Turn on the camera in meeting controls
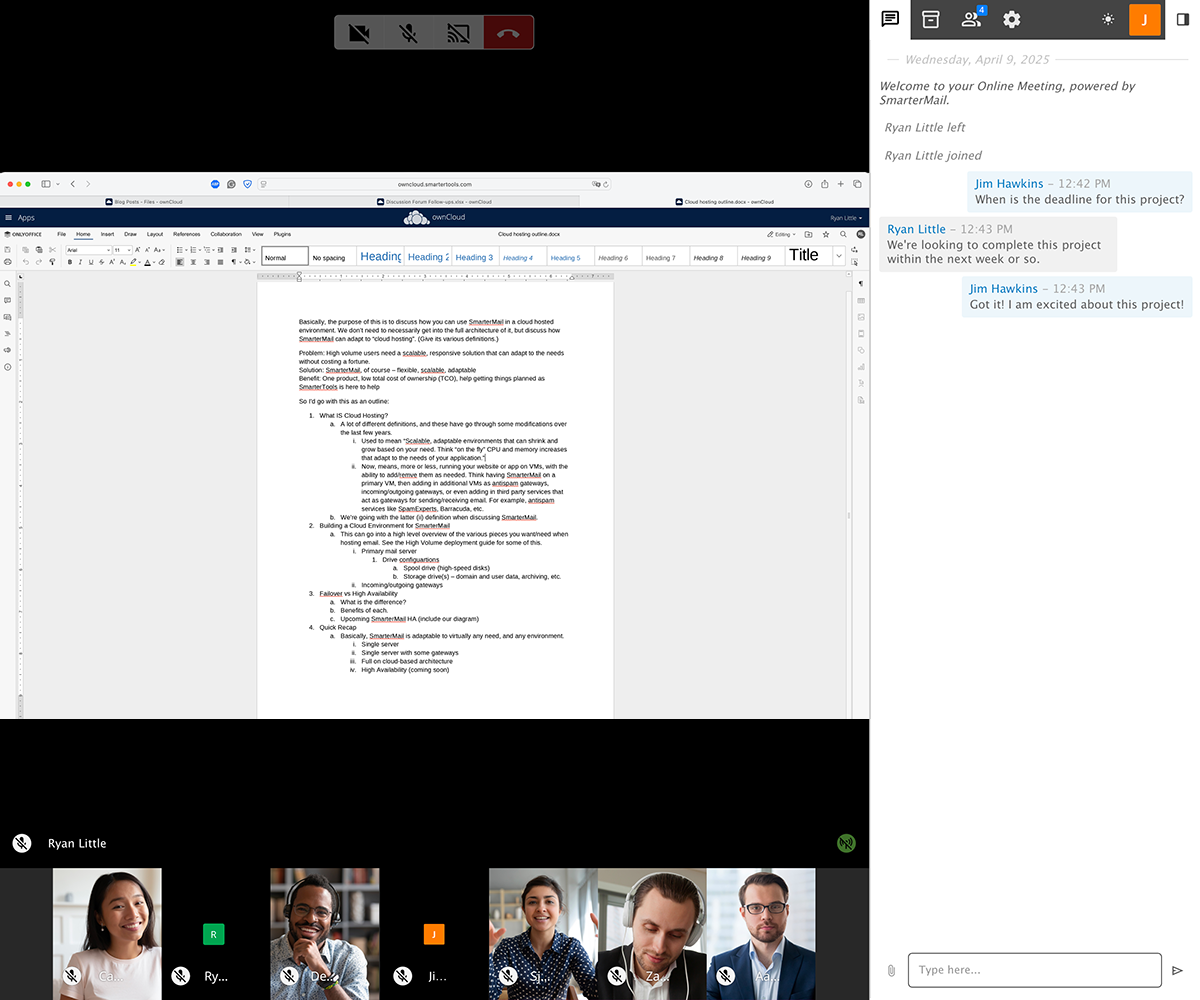Viewport: 1200px width, 1000px height. click(x=359, y=33)
